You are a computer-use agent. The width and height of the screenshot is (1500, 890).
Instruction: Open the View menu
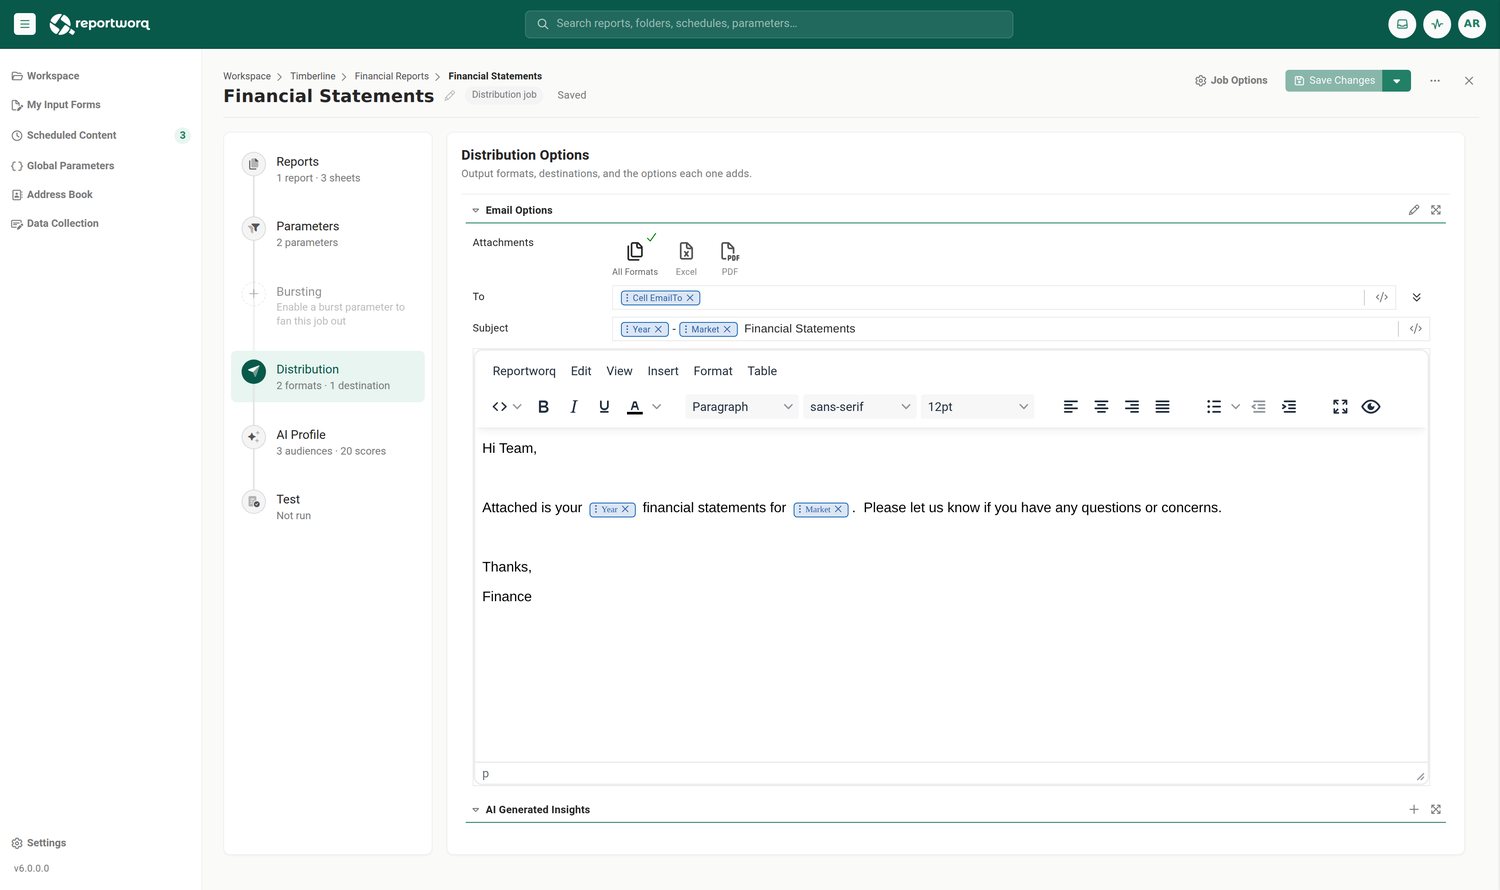(619, 371)
